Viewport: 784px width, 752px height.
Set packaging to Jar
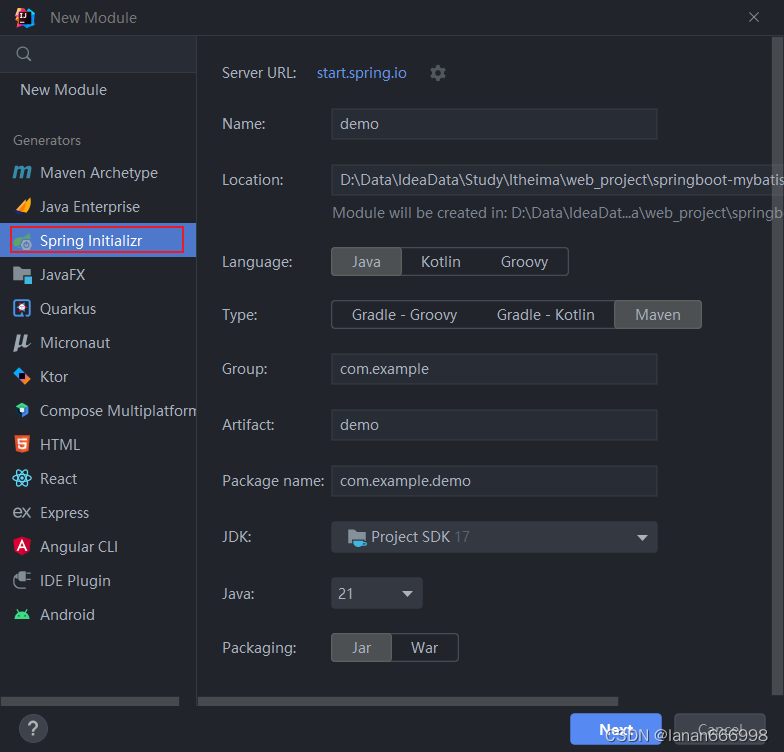click(361, 648)
